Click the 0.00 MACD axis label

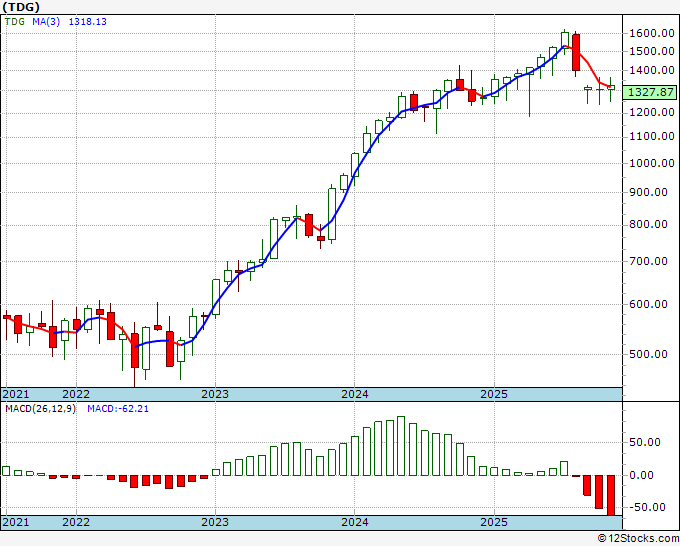[641, 475]
